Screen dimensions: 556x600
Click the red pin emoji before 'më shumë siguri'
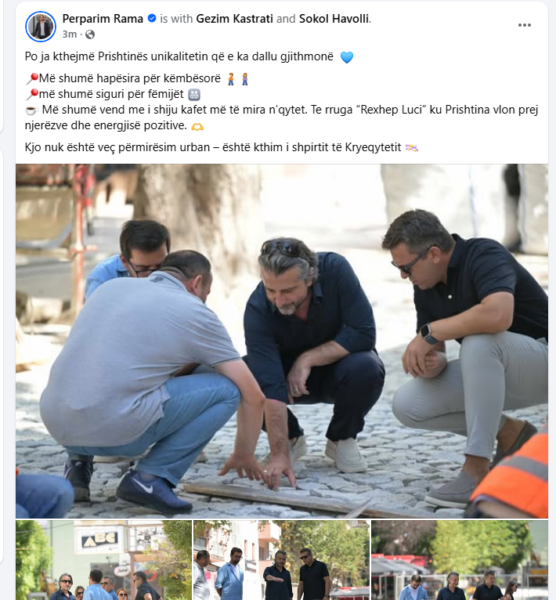32,94
